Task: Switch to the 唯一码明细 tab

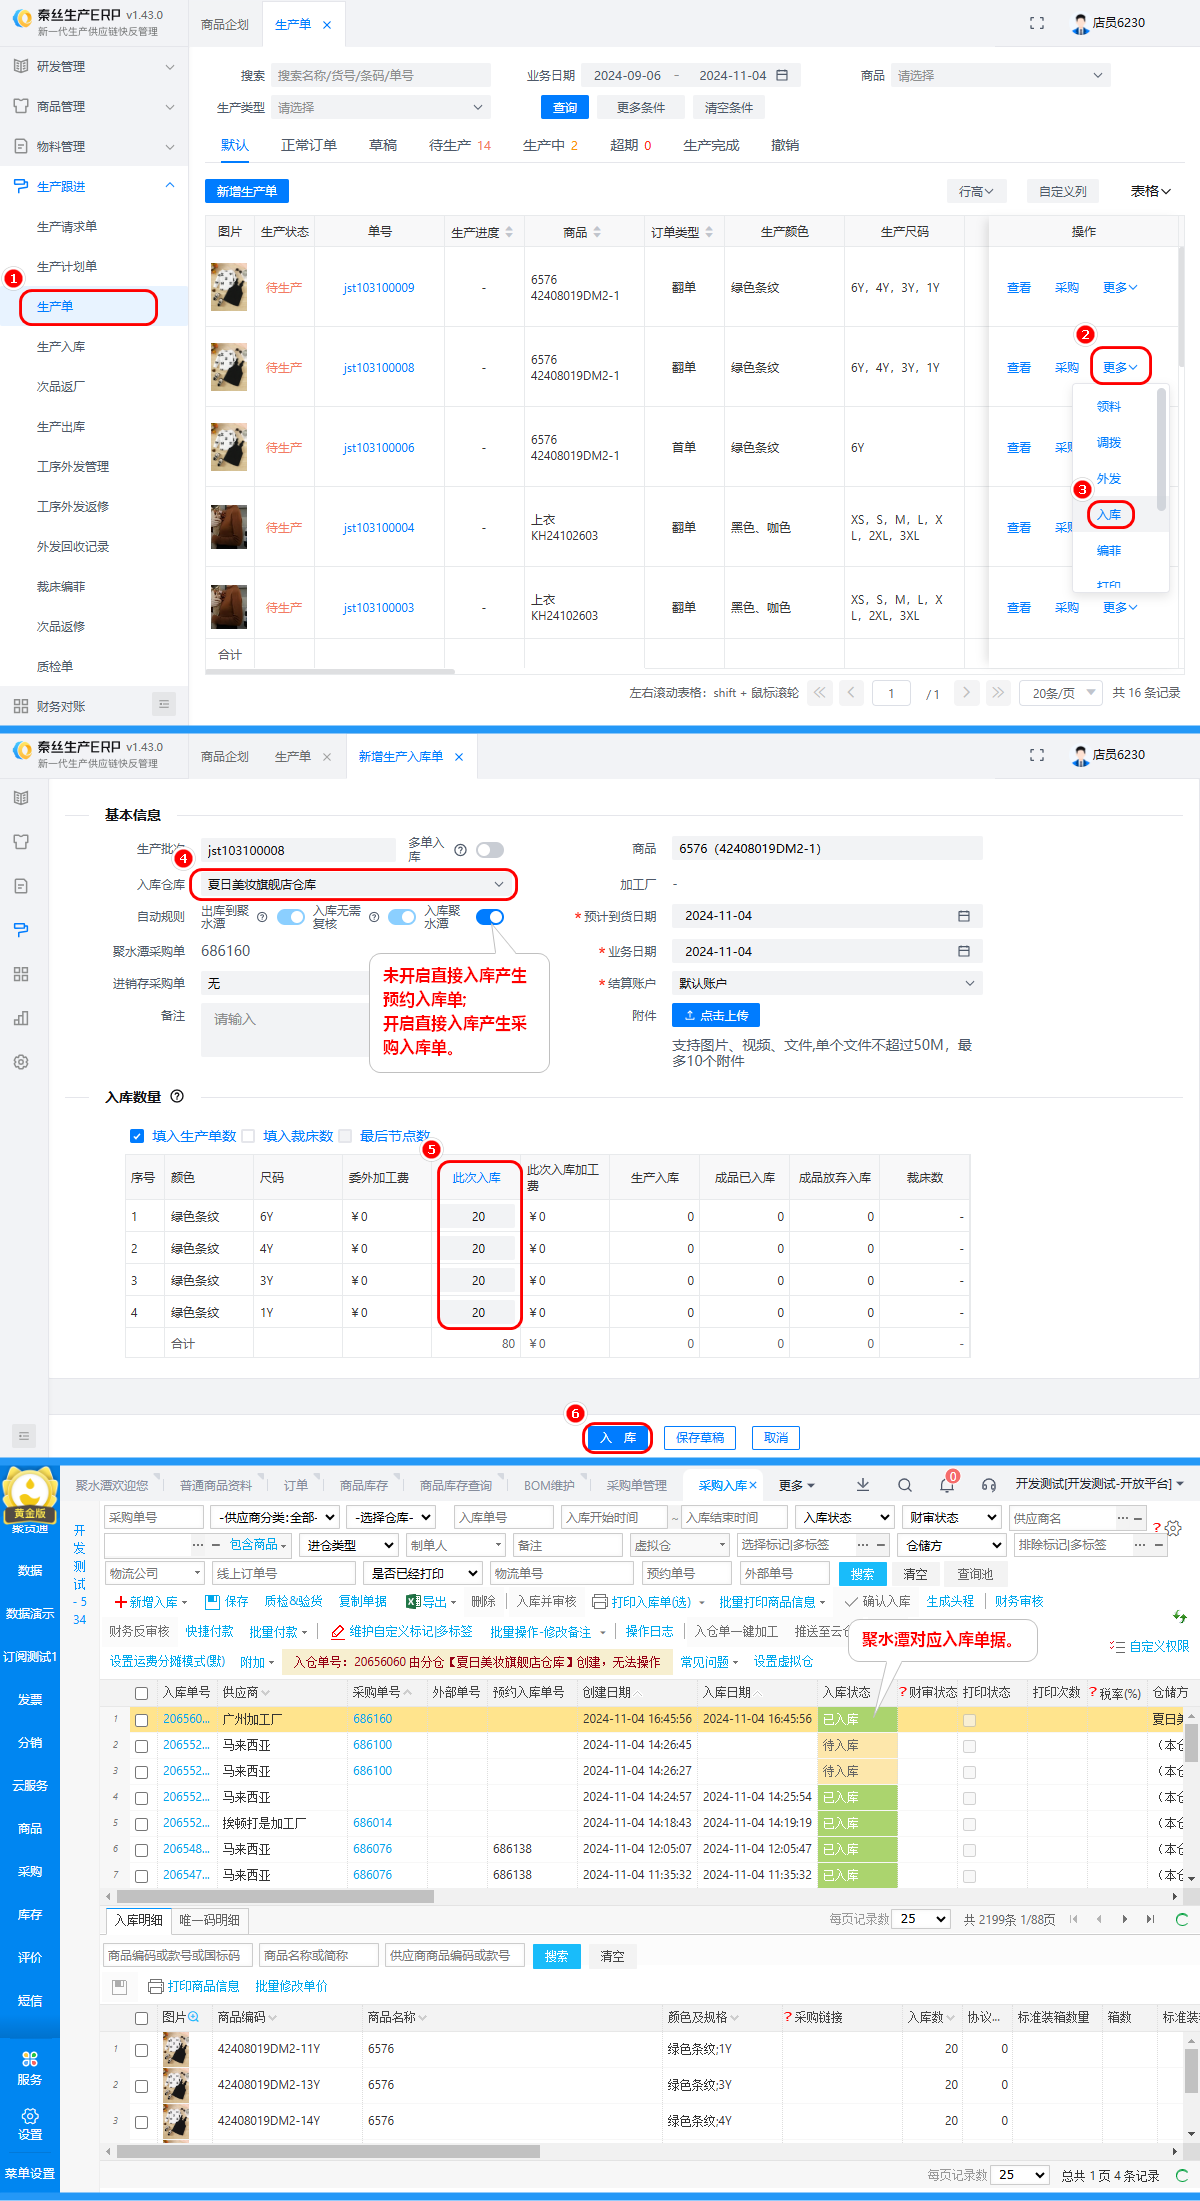Action: (209, 1919)
